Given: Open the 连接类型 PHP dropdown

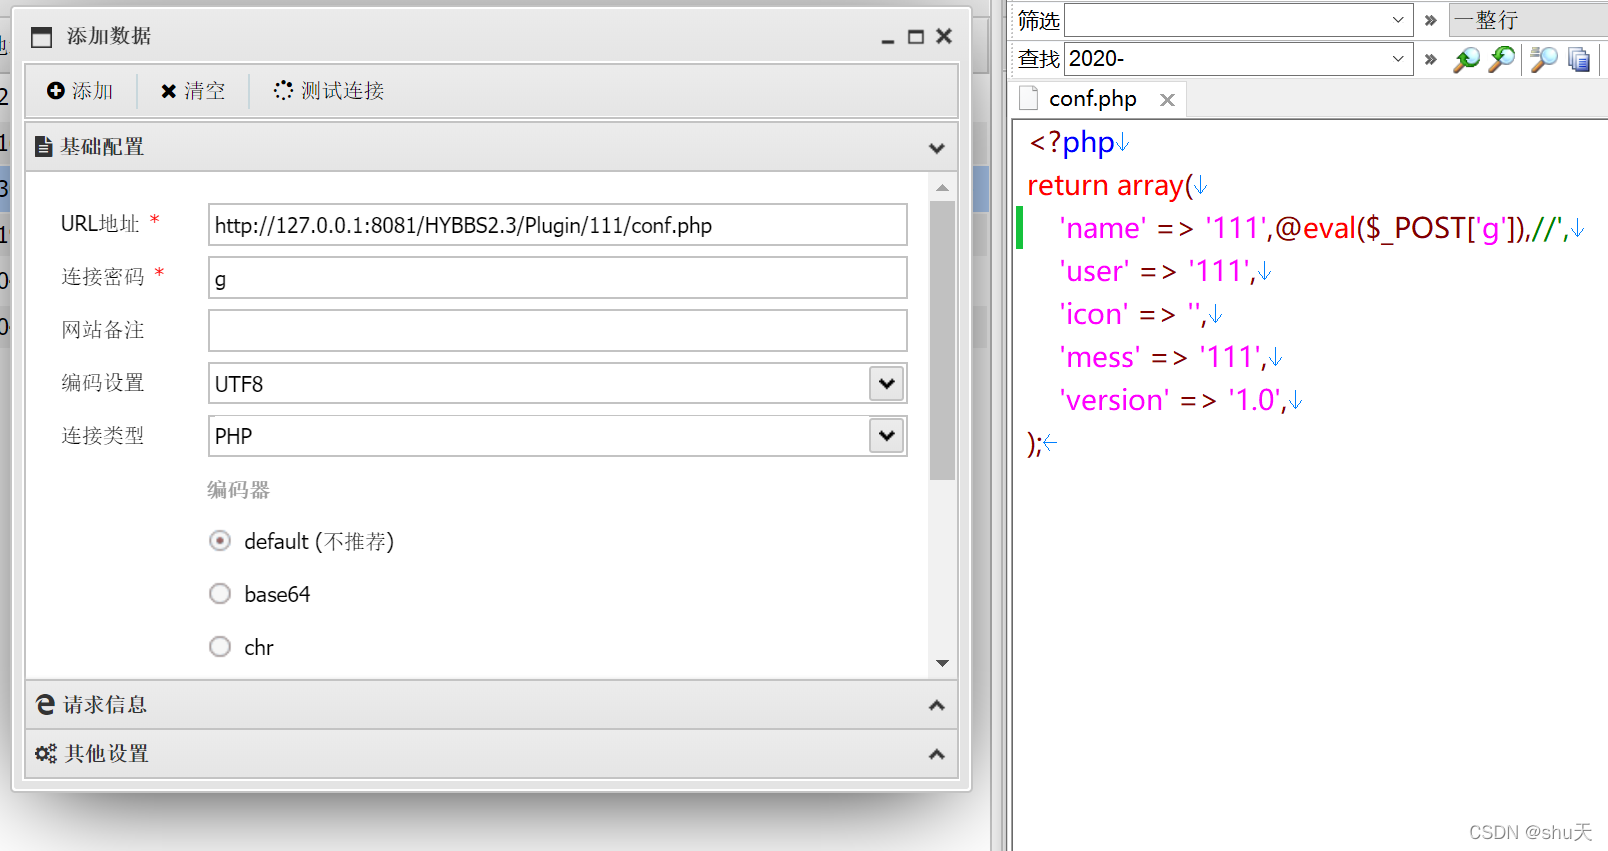Looking at the screenshot, I should 887,436.
